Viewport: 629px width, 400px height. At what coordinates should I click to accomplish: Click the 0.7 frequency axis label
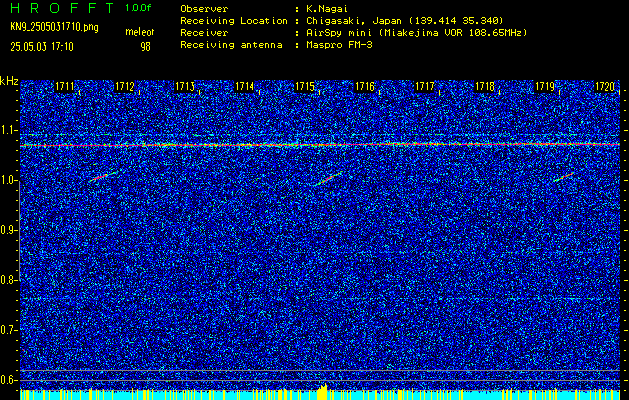pyautogui.click(x=9, y=330)
